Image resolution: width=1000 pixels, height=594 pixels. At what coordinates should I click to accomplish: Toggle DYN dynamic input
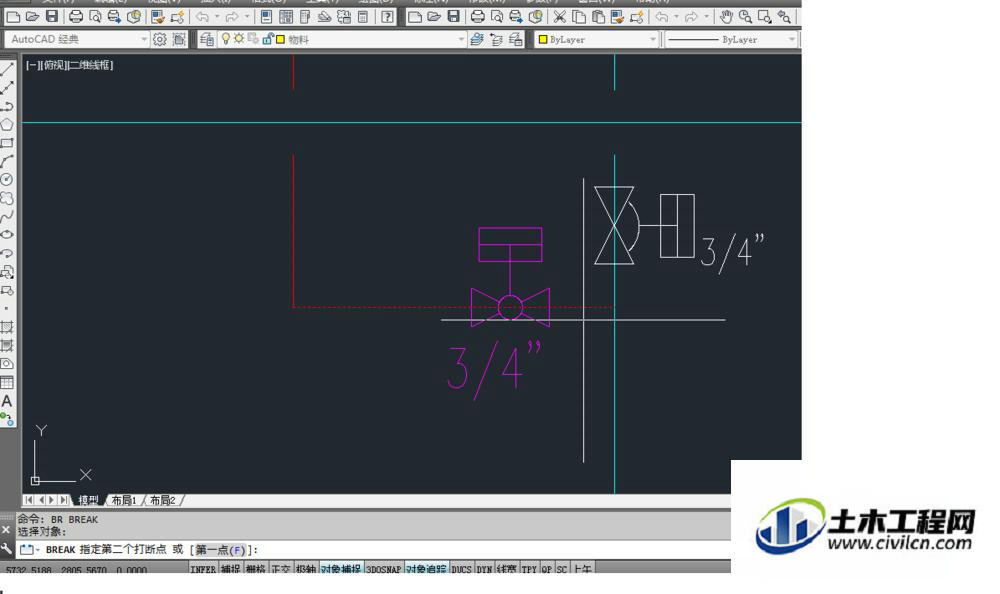485,568
